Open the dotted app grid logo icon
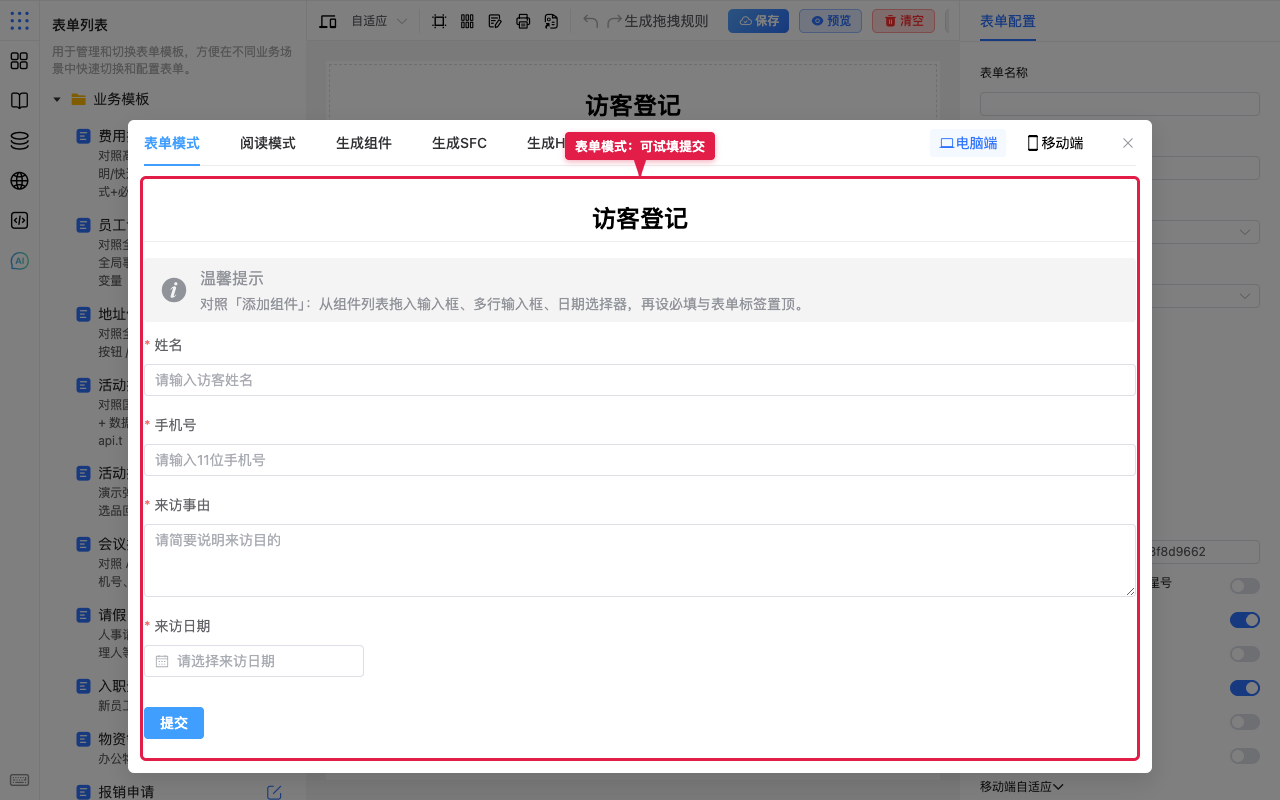1280x800 pixels. click(x=19, y=20)
